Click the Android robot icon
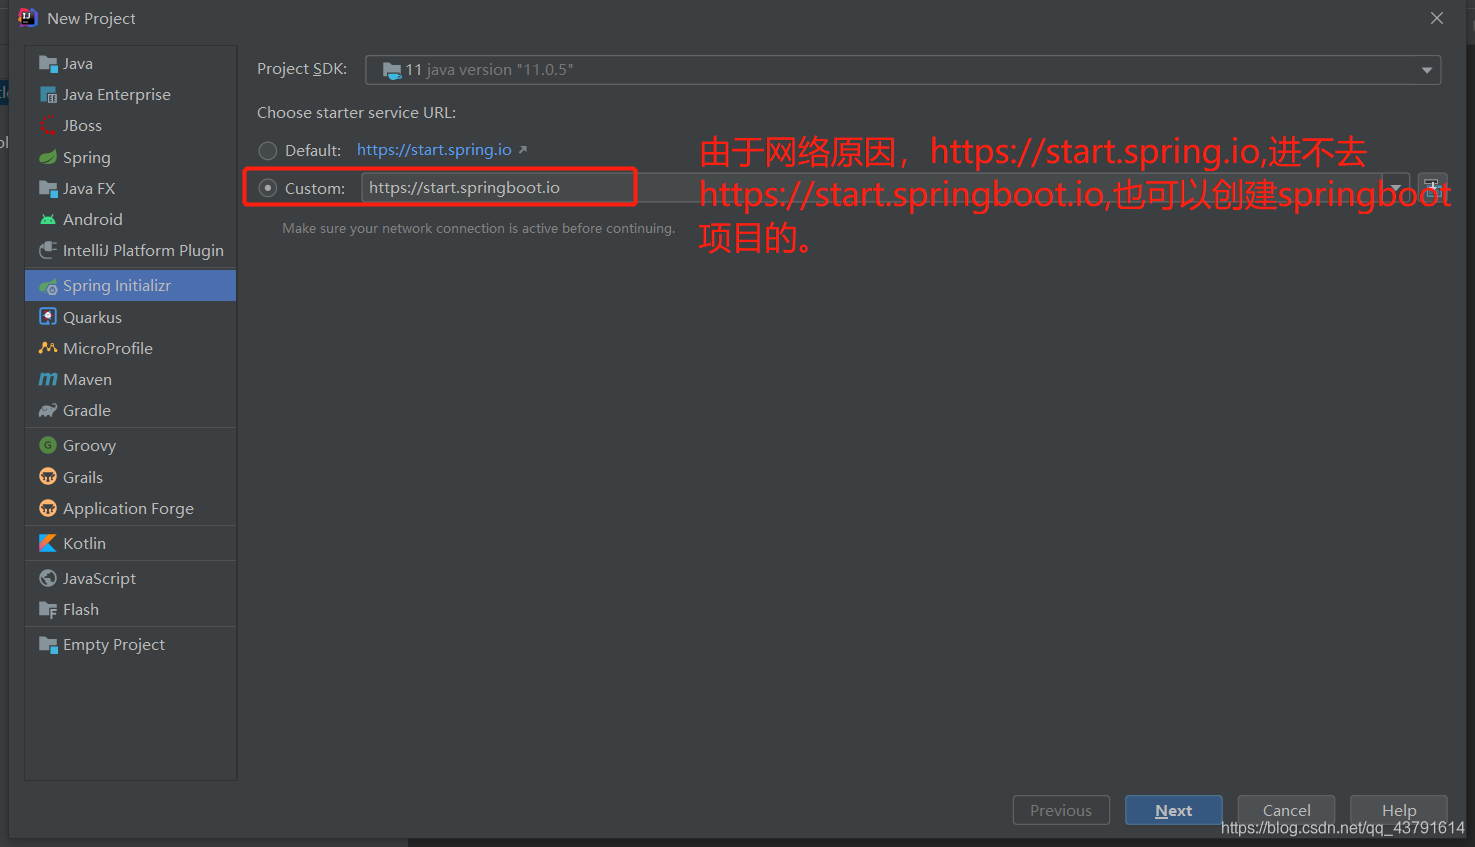Screen dimensions: 1475x847 click(x=48, y=219)
